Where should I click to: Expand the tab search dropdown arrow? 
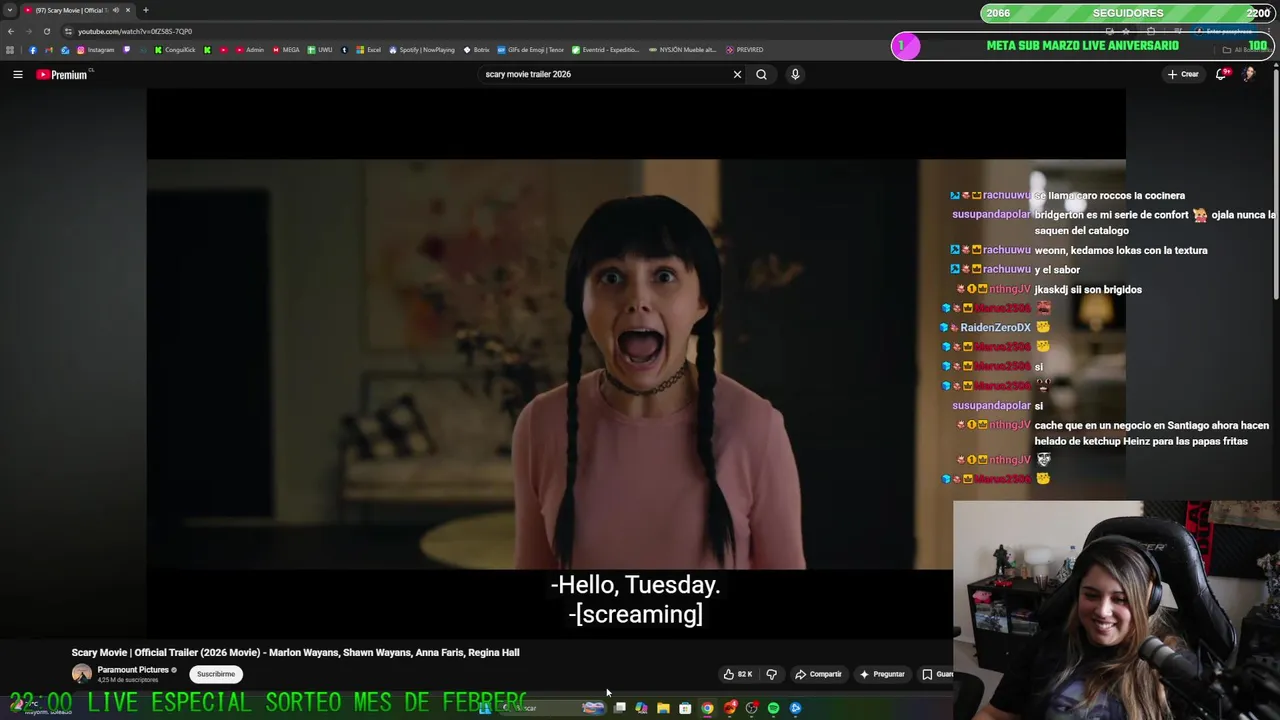pyautogui.click(x=10, y=10)
